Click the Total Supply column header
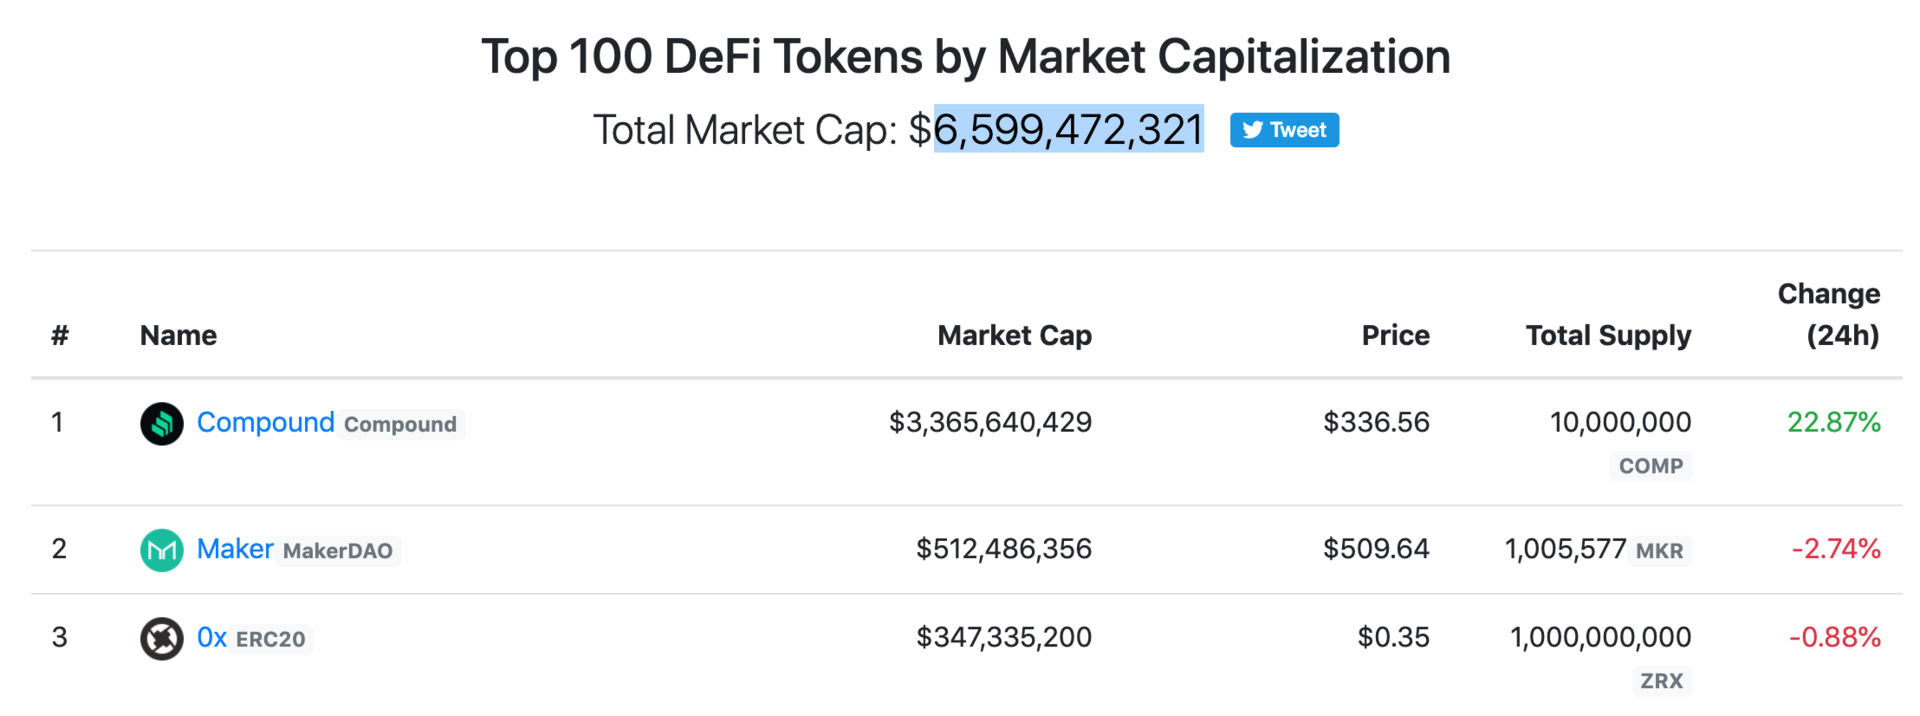Image resolution: width=1920 pixels, height=716 pixels. (x=1608, y=335)
